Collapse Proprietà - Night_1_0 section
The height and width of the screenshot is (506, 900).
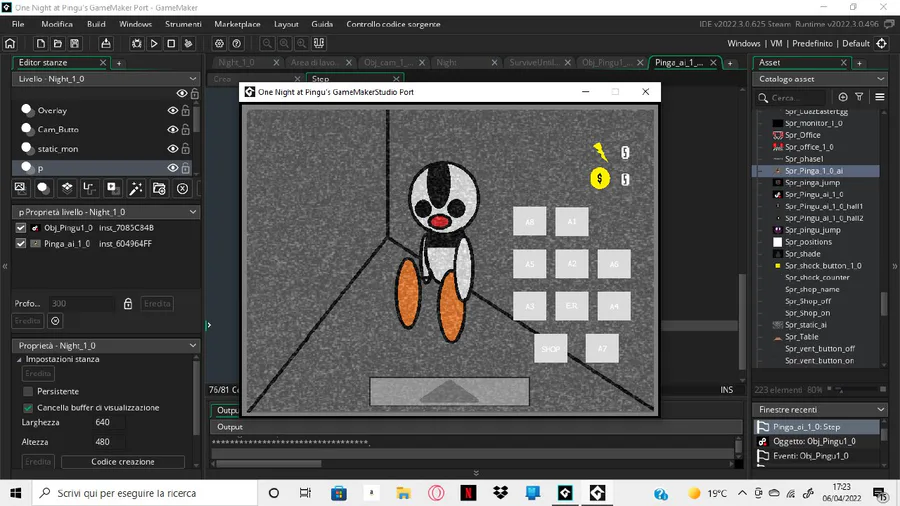point(193,345)
